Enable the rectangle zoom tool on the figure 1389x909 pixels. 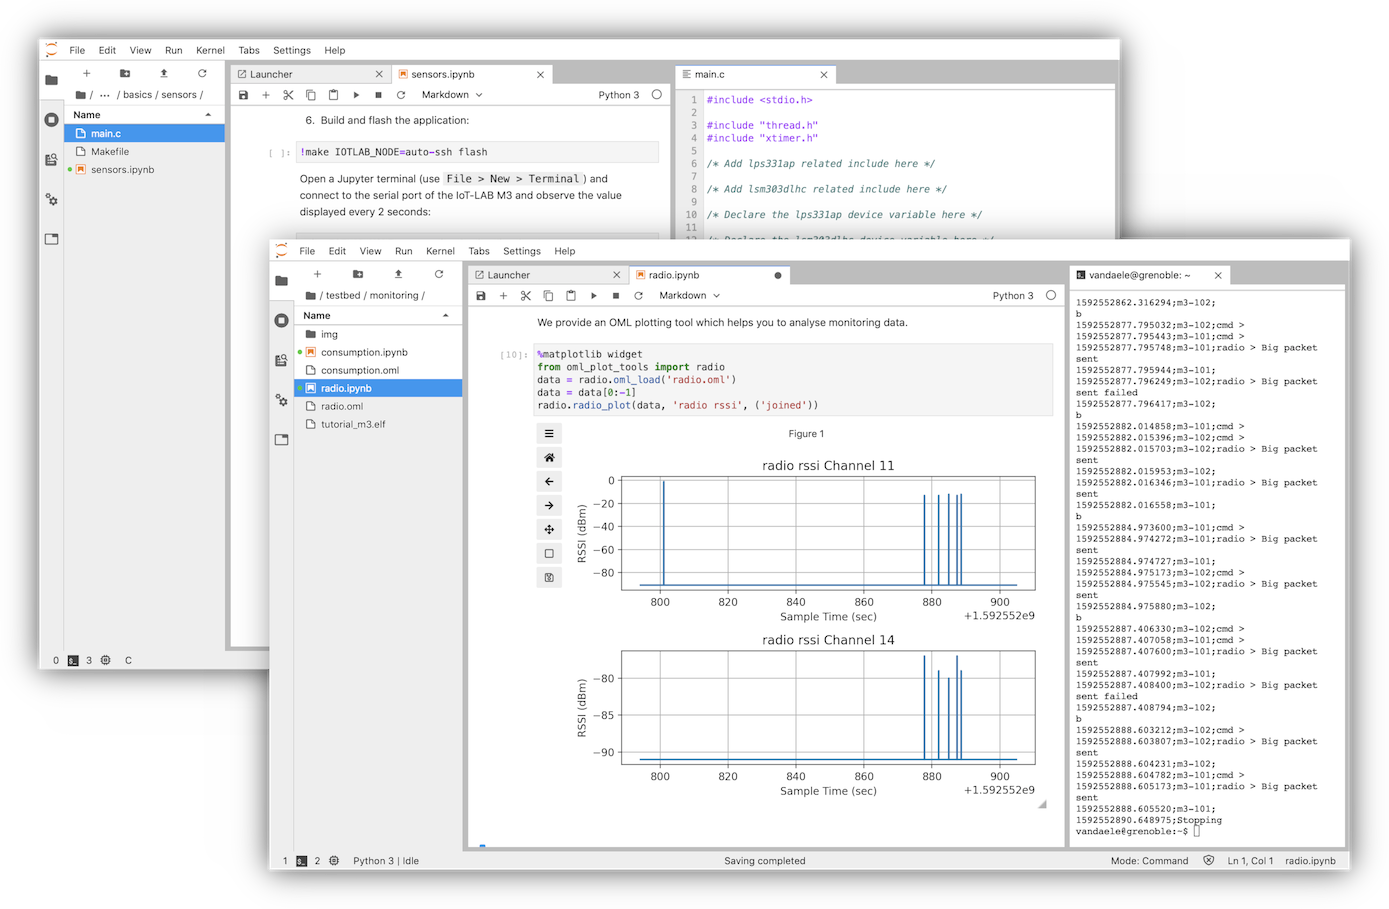[549, 553]
